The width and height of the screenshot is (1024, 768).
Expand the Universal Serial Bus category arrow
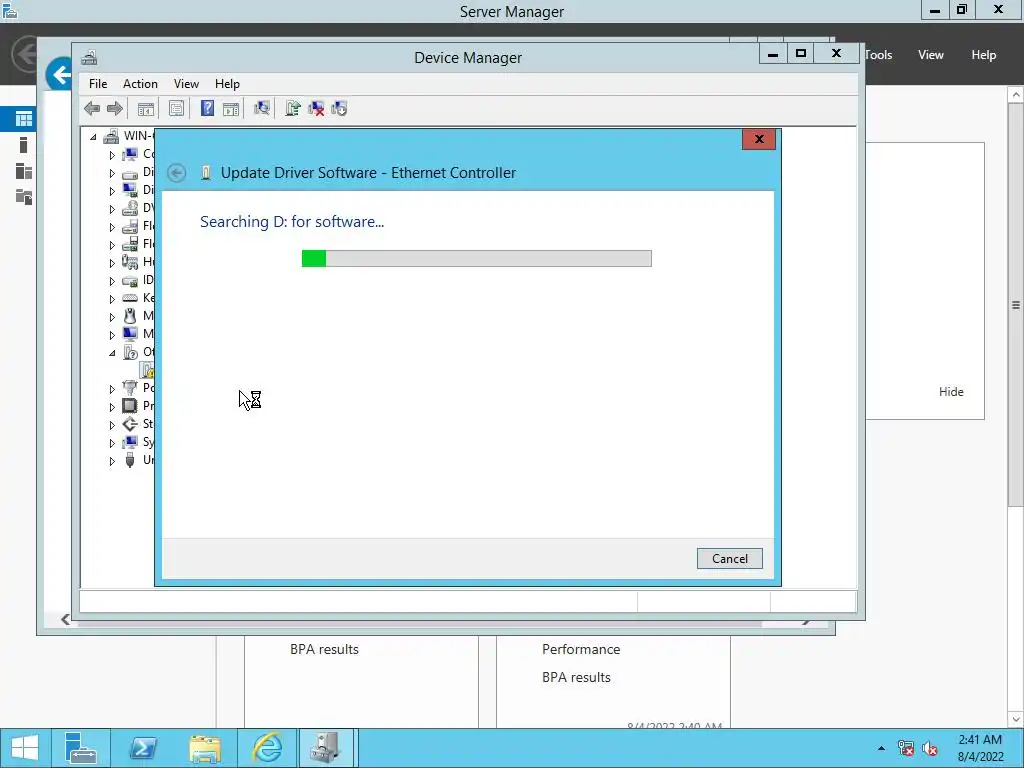(x=112, y=460)
